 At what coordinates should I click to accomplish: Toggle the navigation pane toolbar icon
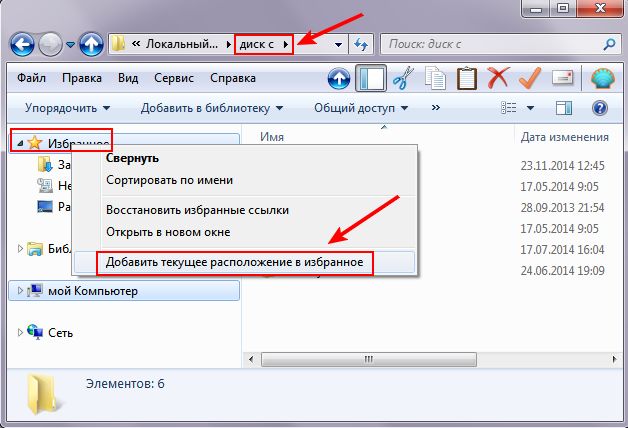pyautogui.click(x=371, y=78)
